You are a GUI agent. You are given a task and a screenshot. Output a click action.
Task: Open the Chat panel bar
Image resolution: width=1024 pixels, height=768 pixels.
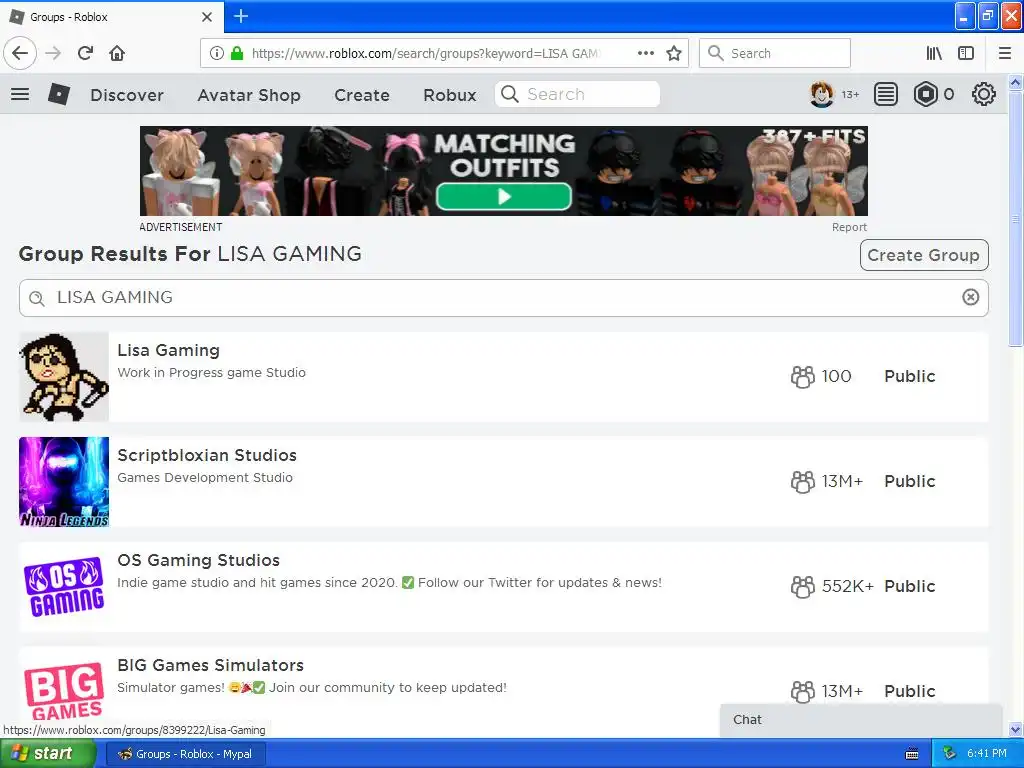coord(861,720)
